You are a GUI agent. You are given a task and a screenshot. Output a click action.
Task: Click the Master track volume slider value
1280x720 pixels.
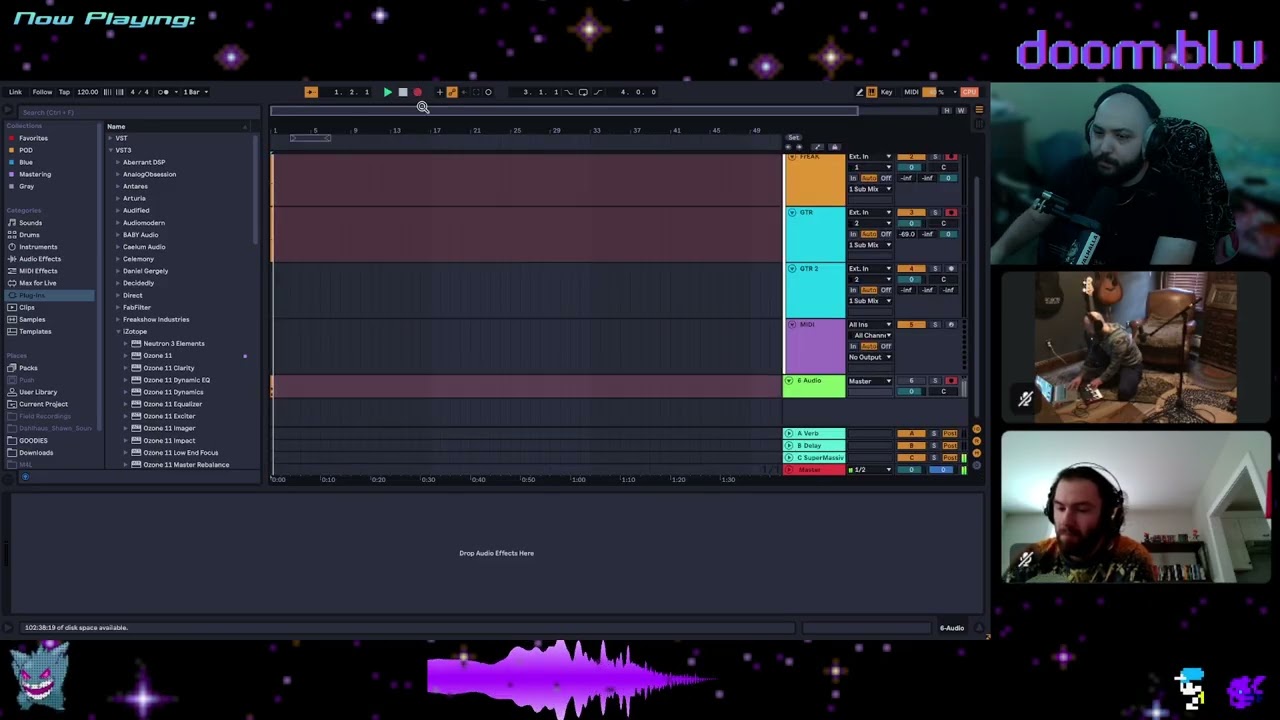(911, 469)
